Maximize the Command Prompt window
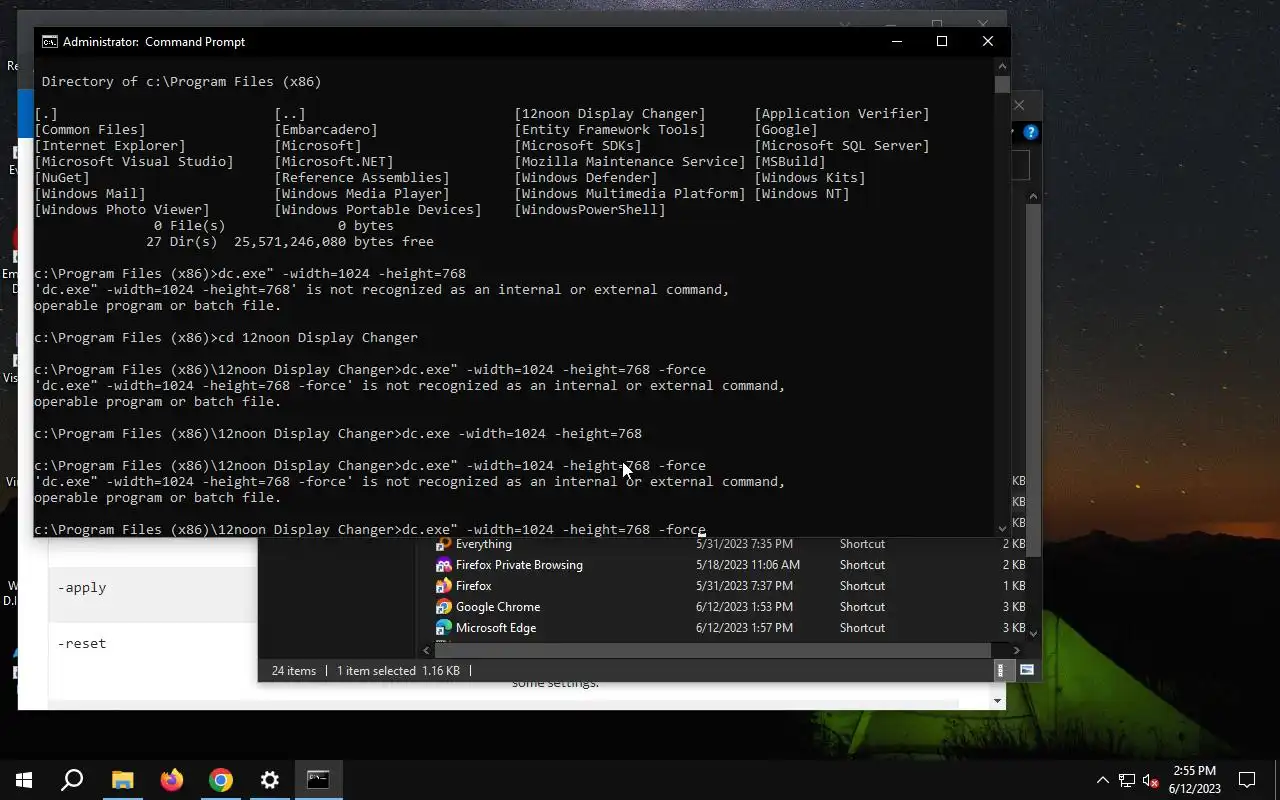The width and height of the screenshot is (1280, 800). [x=942, y=41]
